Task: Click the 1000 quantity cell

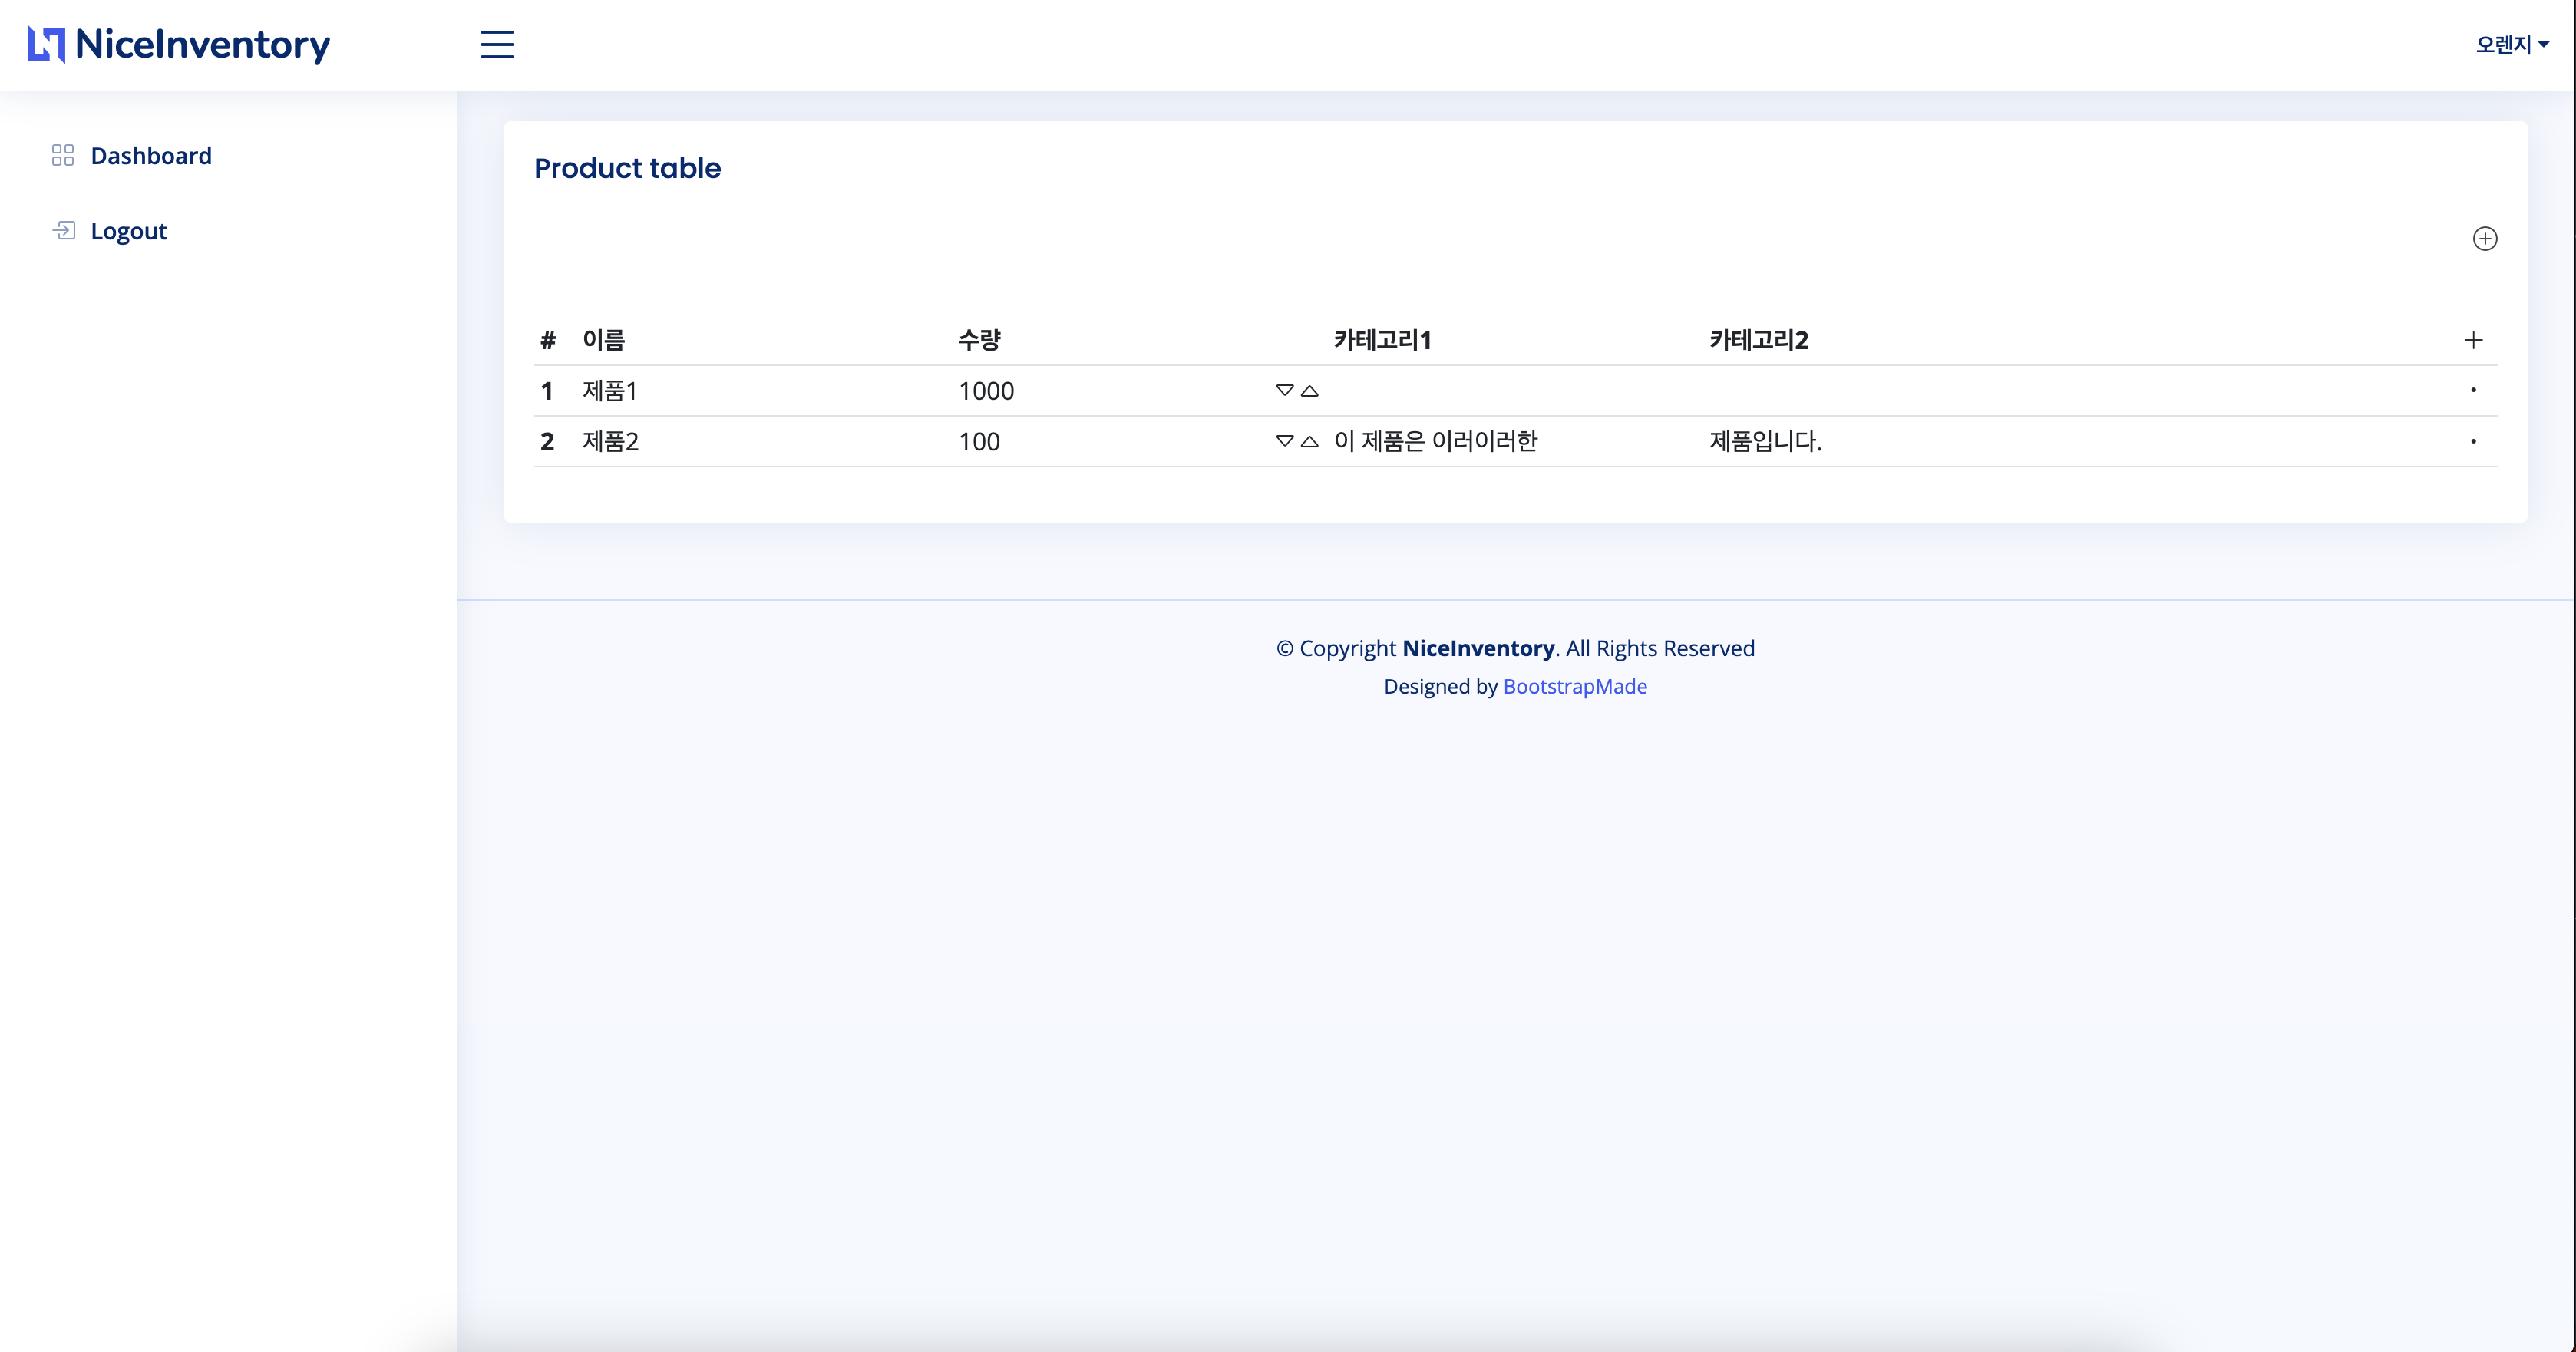Action: (986, 391)
